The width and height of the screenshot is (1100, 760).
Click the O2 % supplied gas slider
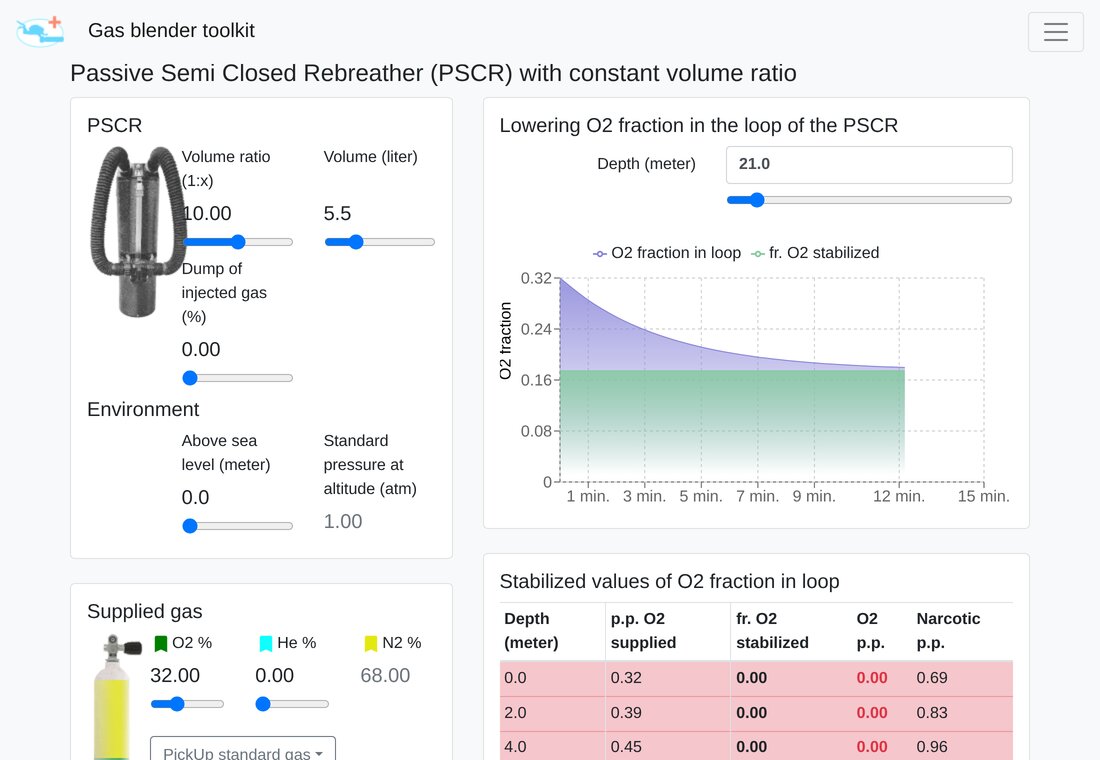(187, 704)
